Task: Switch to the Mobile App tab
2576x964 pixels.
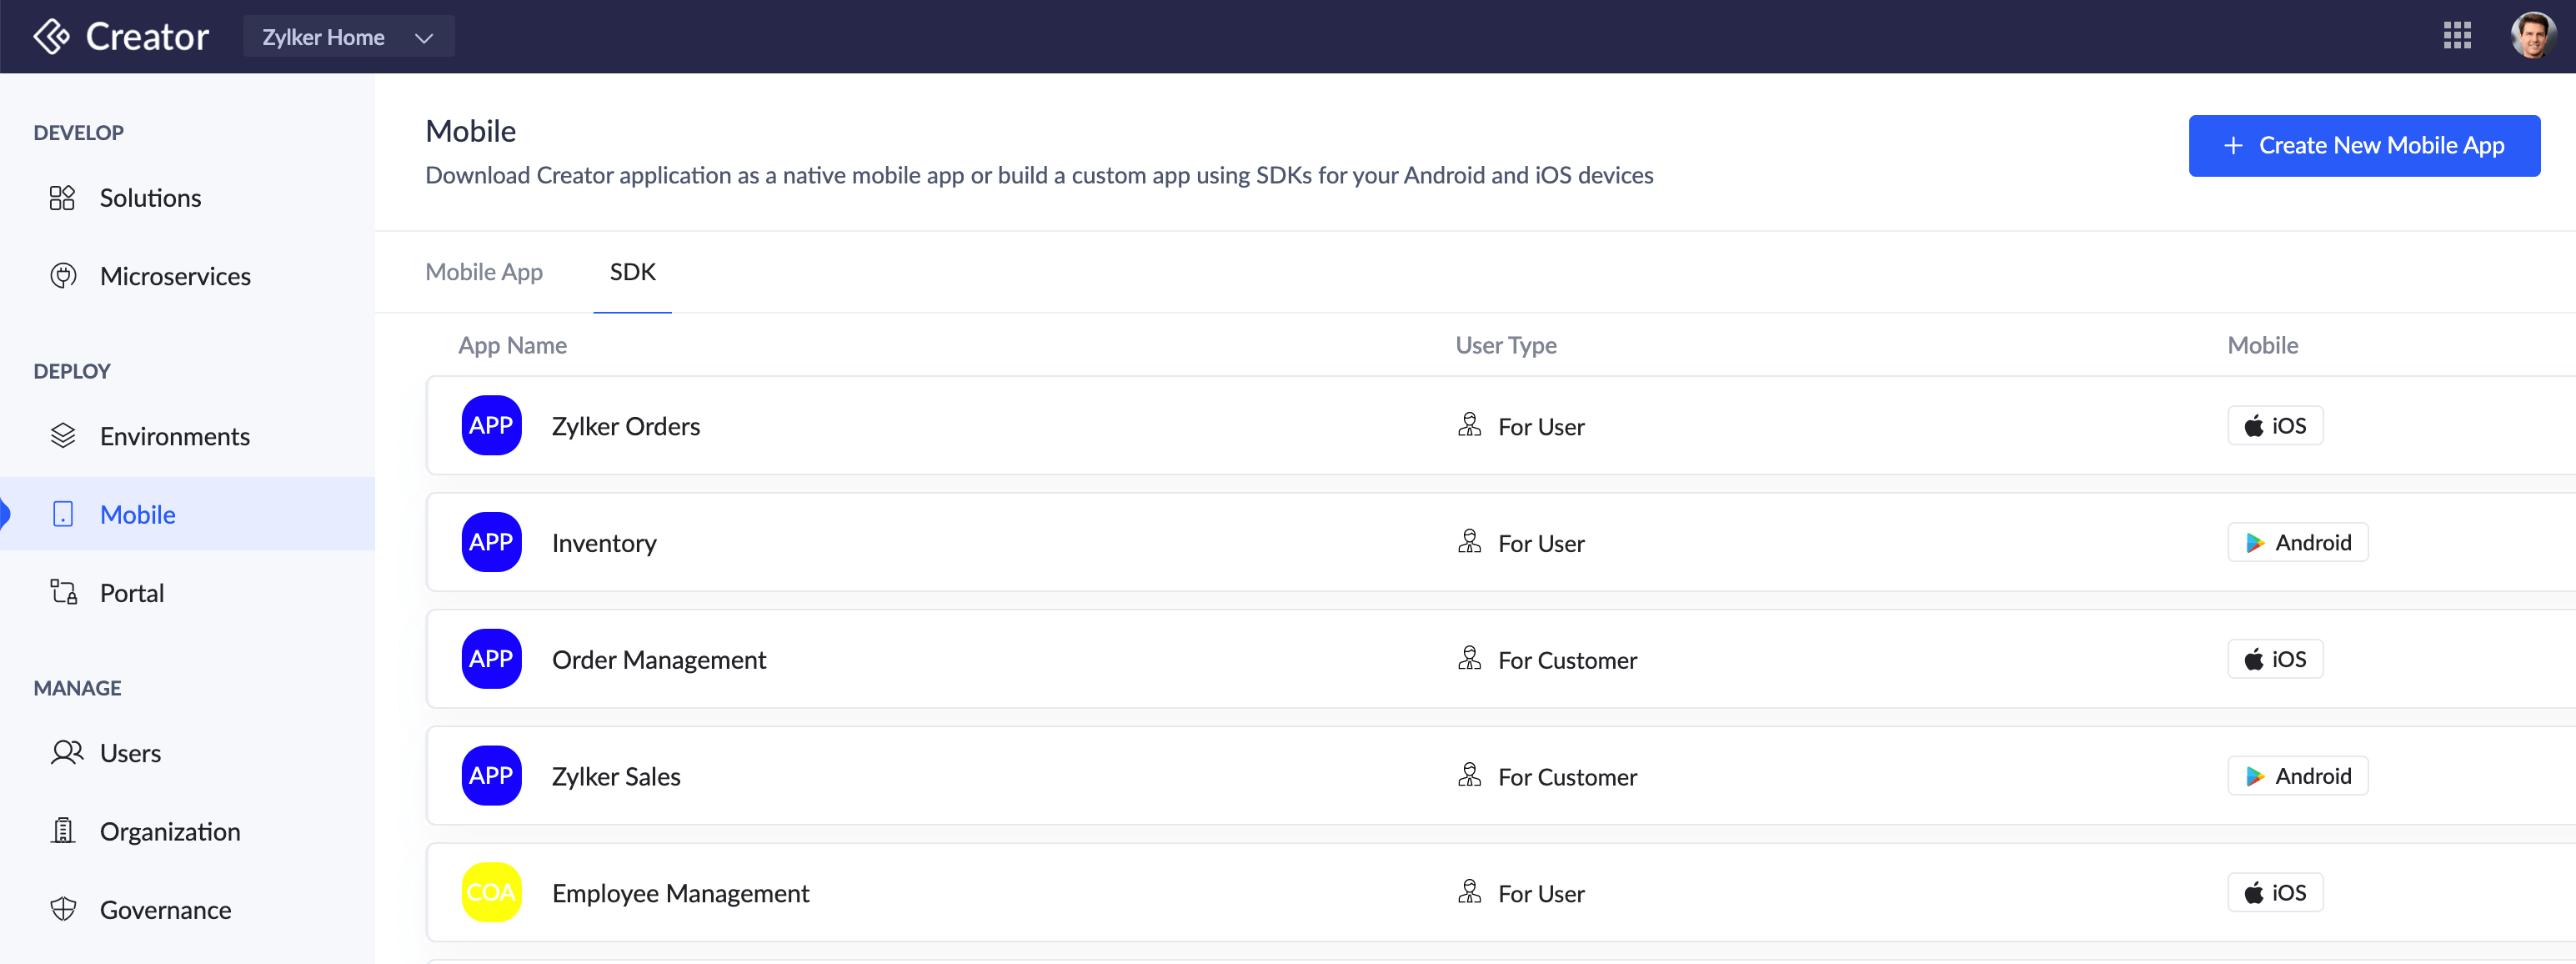Action: (x=484, y=272)
